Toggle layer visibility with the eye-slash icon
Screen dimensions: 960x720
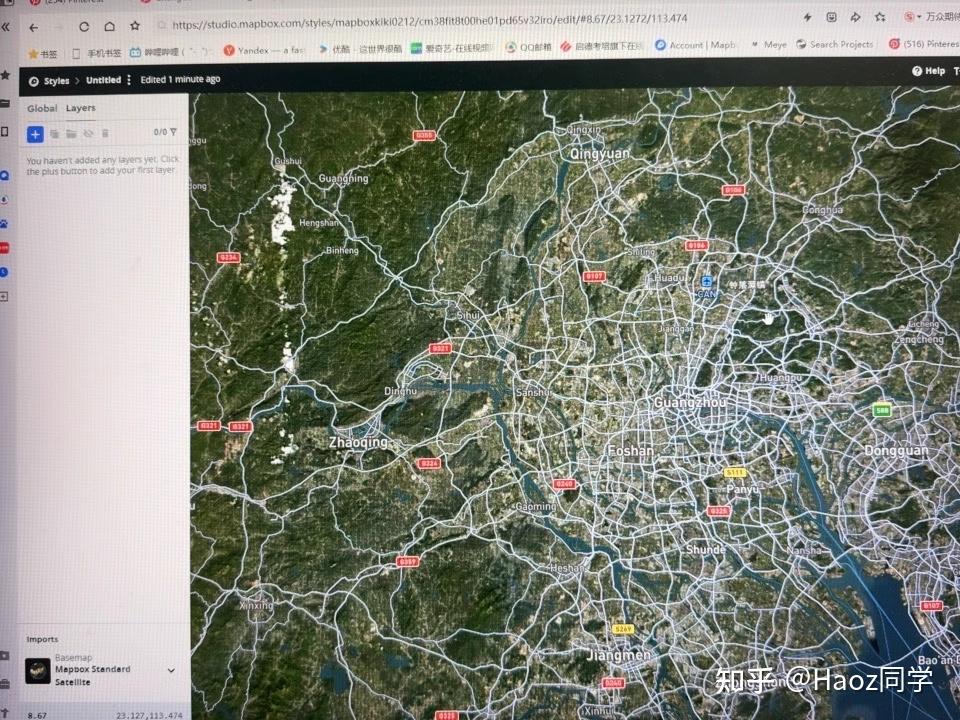click(x=88, y=133)
